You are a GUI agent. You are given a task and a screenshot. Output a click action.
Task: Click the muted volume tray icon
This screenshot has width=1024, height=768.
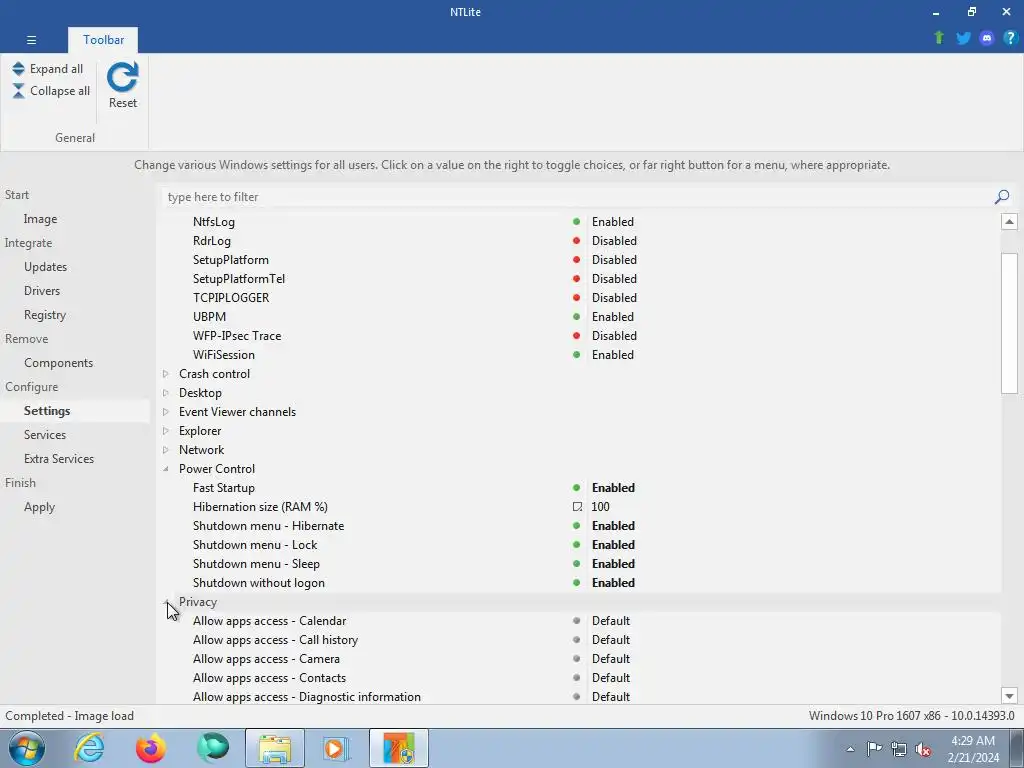coord(923,749)
